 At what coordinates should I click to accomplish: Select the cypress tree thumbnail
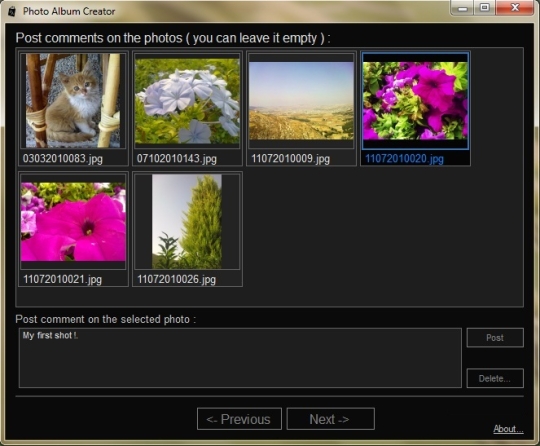(187, 221)
